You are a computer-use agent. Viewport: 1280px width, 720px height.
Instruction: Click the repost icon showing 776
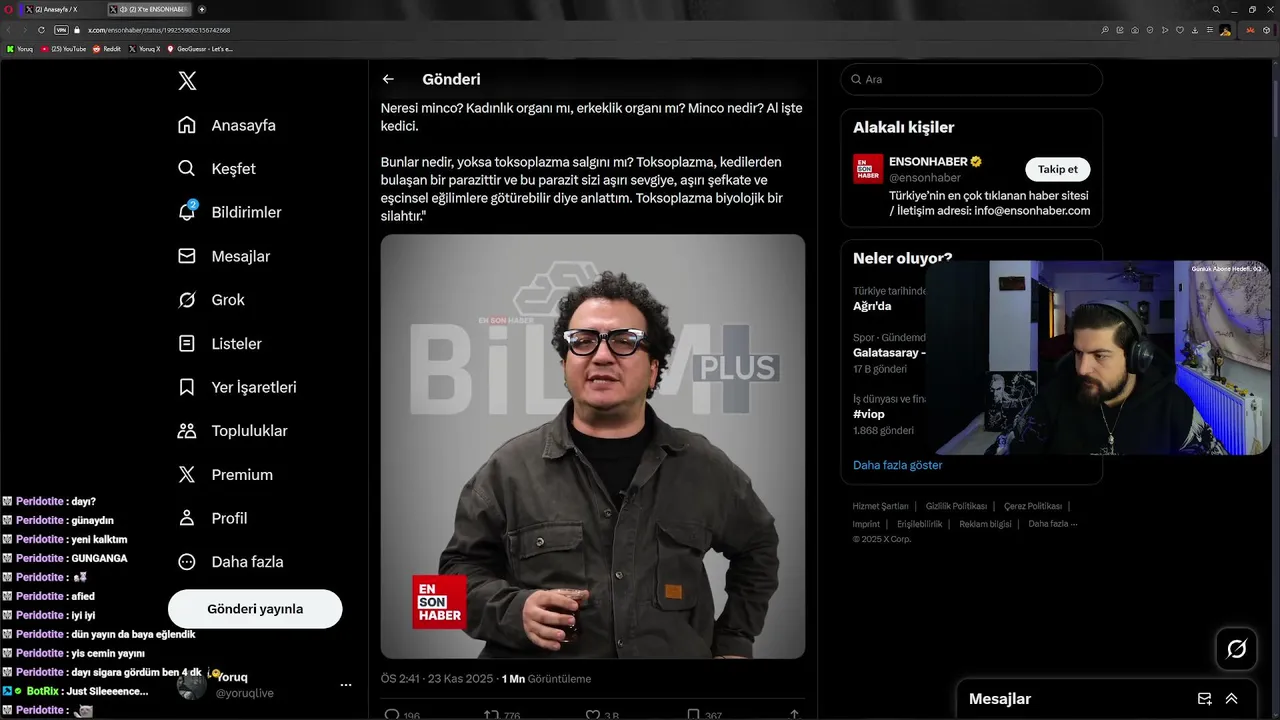click(490, 714)
